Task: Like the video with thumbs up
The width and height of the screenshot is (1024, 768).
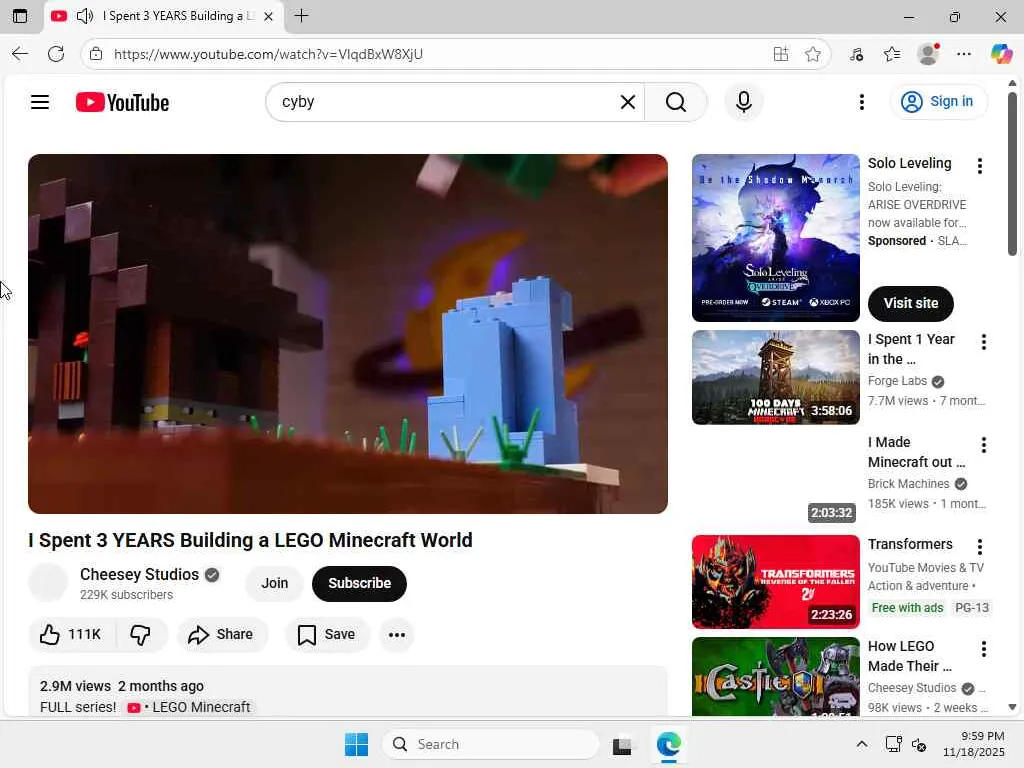Action: pyautogui.click(x=71, y=634)
